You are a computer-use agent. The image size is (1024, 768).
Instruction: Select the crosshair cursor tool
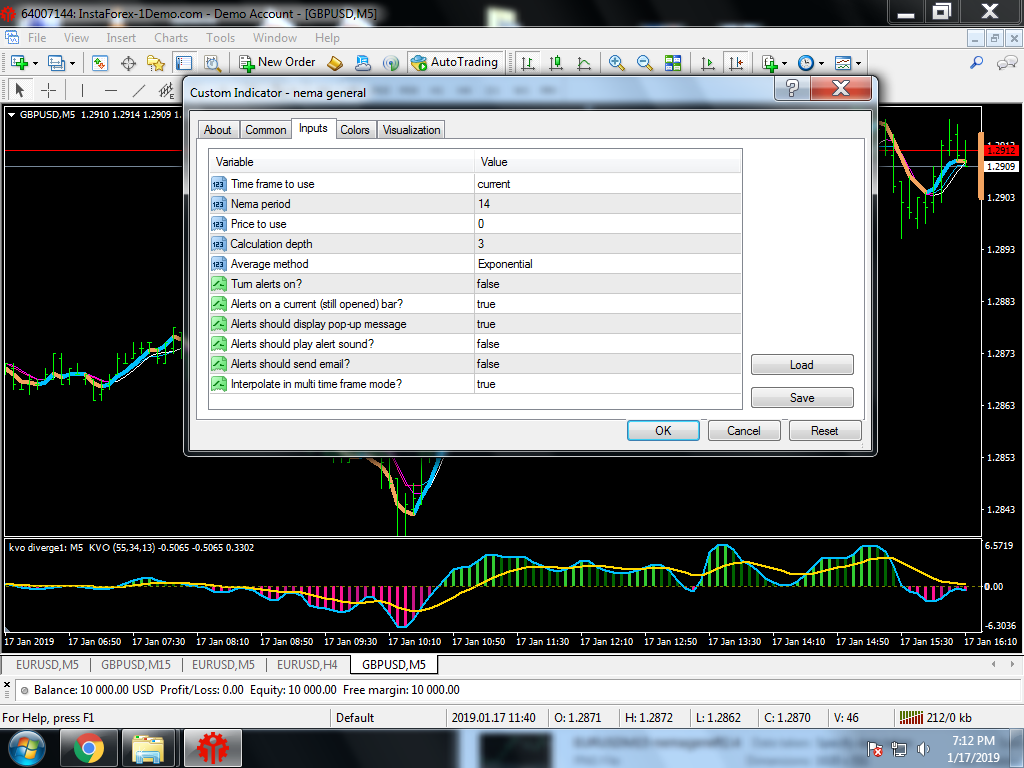47,90
